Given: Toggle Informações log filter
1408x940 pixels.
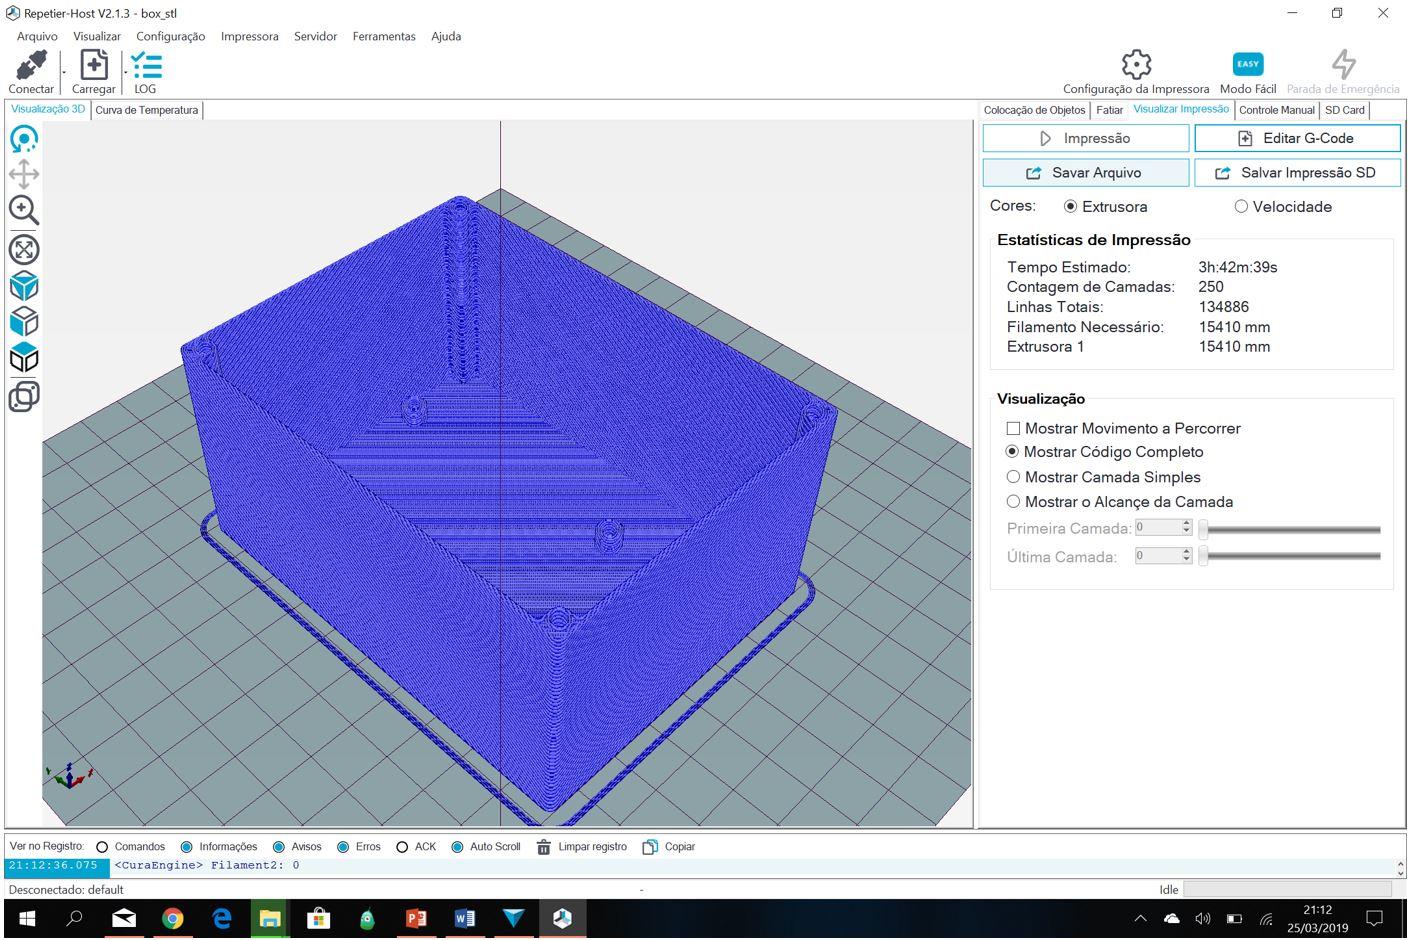Looking at the screenshot, I should [x=186, y=847].
